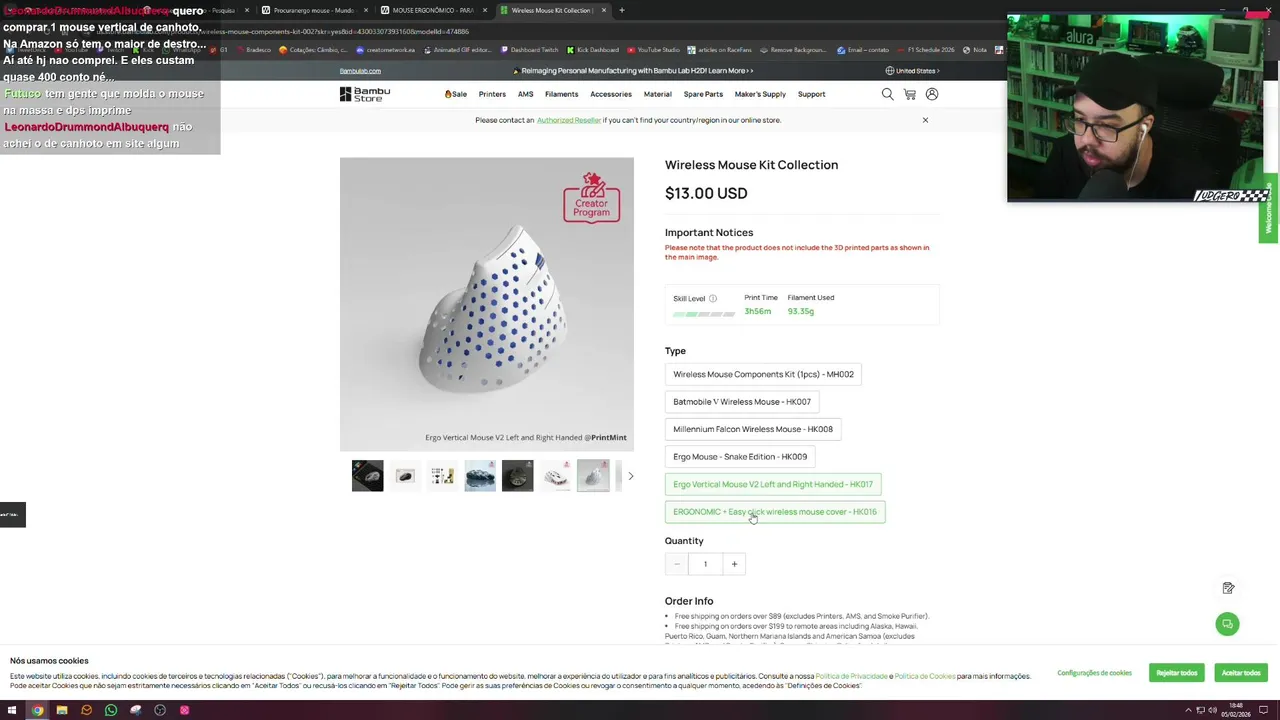Open the pink app icon on taskbar
1280x720 pixels.
coord(184,710)
